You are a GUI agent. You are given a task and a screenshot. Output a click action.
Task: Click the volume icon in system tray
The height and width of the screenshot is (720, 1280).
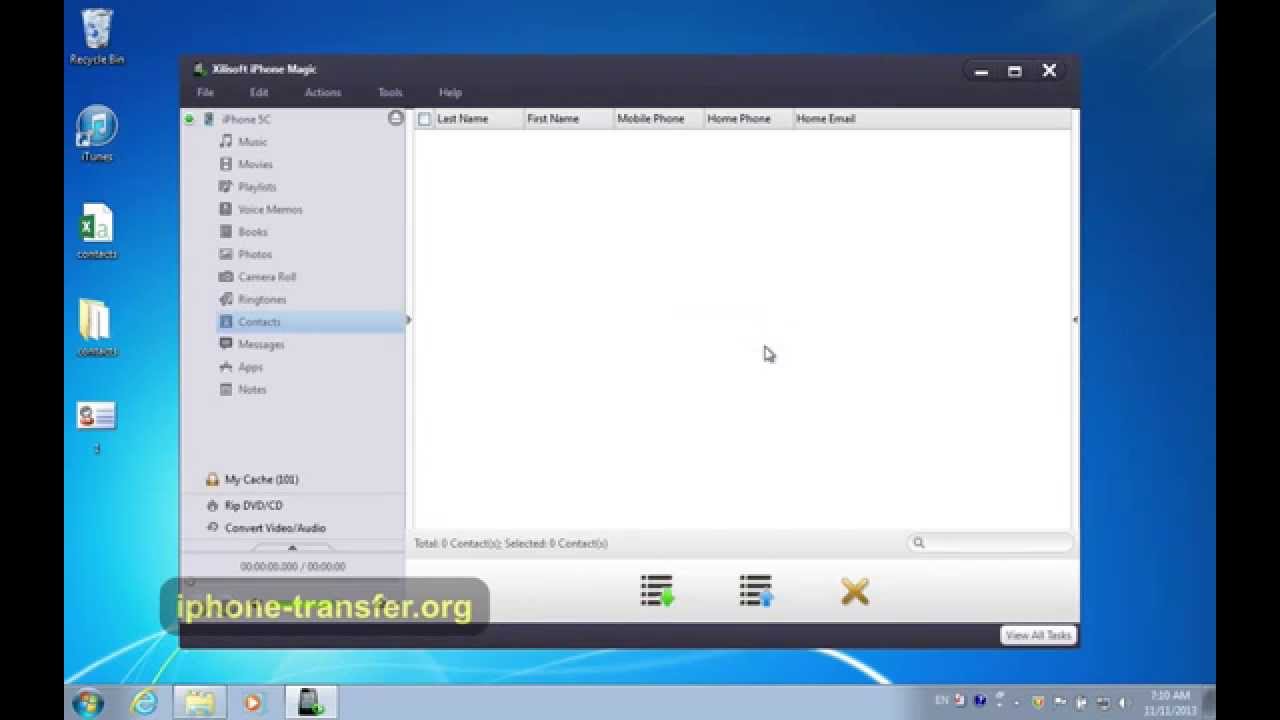click(1124, 702)
